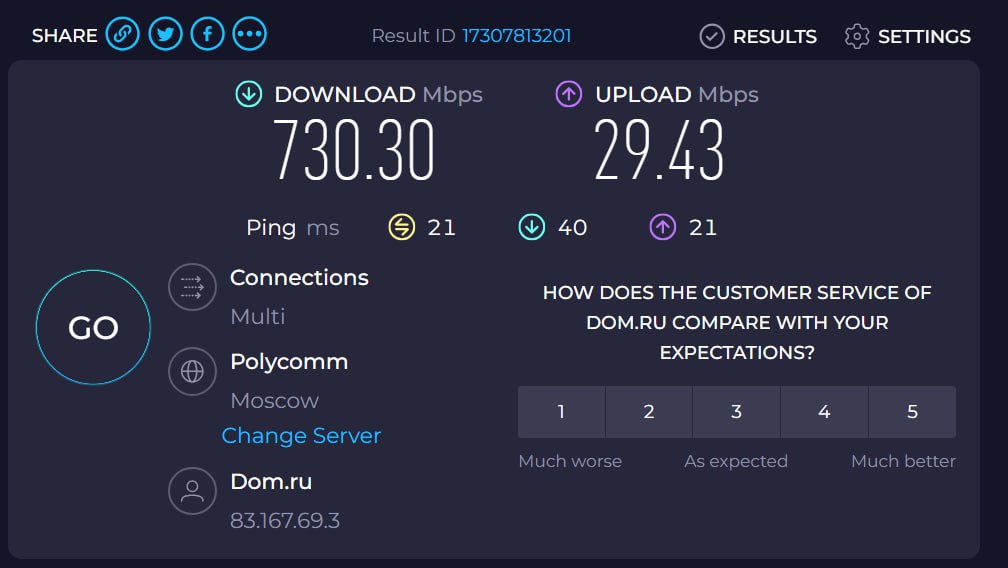The image size is (1008, 568).
Task: Click the Connections mode icon
Action: [192, 287]
